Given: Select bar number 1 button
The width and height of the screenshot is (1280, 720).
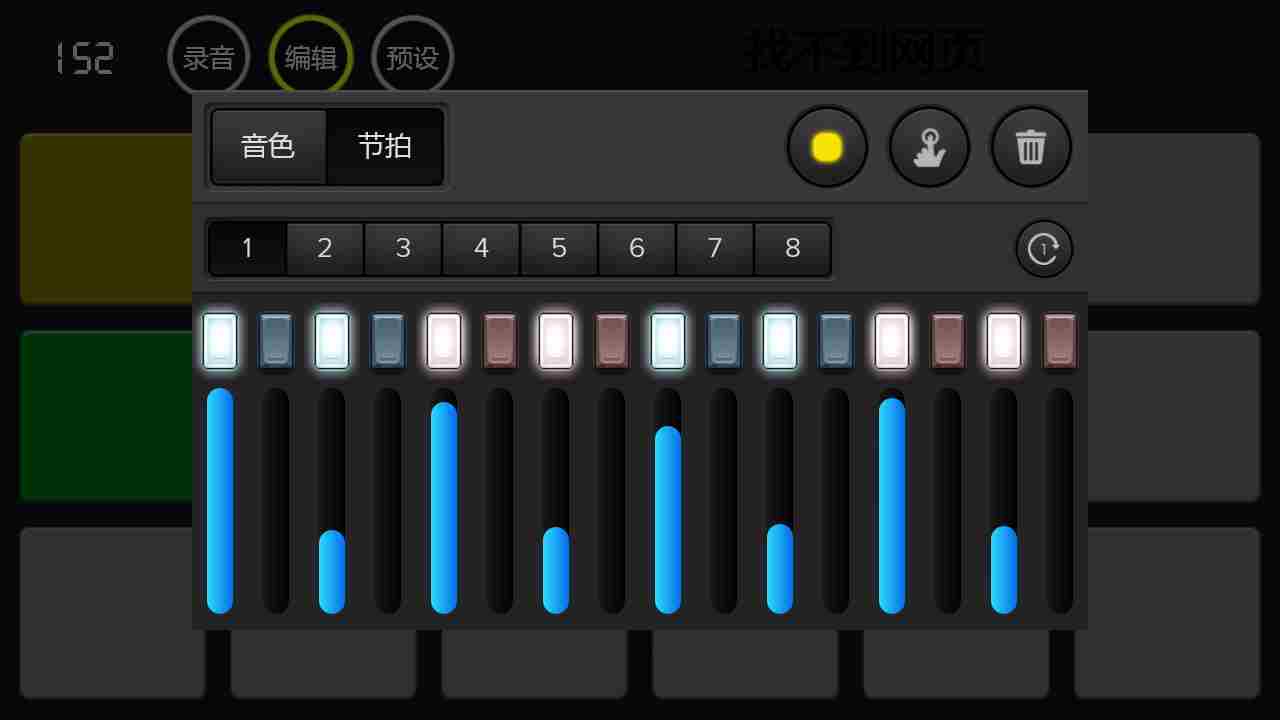Looking at the screenshot, I should tap(246, 248).
